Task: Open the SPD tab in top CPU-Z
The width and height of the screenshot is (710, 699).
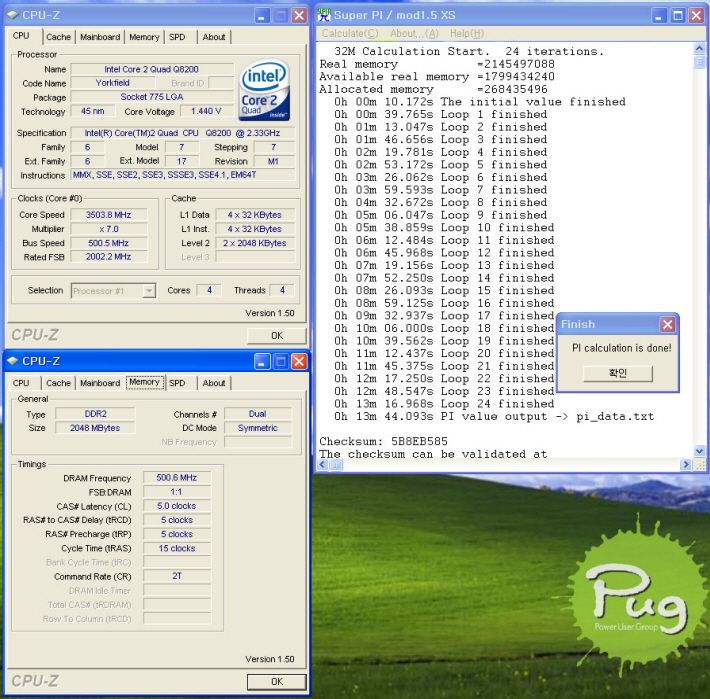Action: pyautogui.click(x=177, y=37)
